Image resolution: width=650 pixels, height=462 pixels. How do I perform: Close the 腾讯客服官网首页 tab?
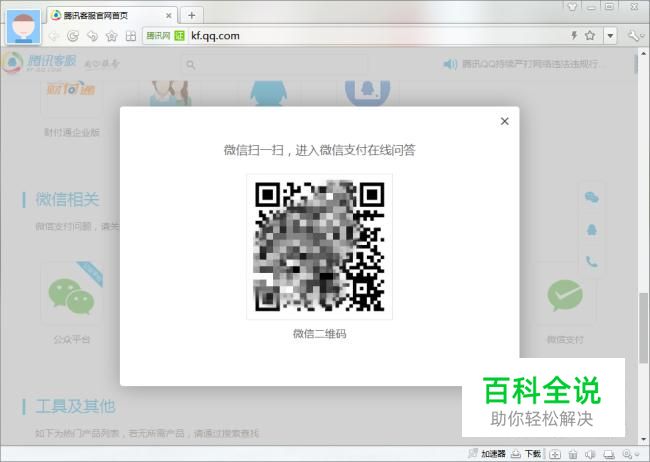pyautogui.click(x=169, y=16)
